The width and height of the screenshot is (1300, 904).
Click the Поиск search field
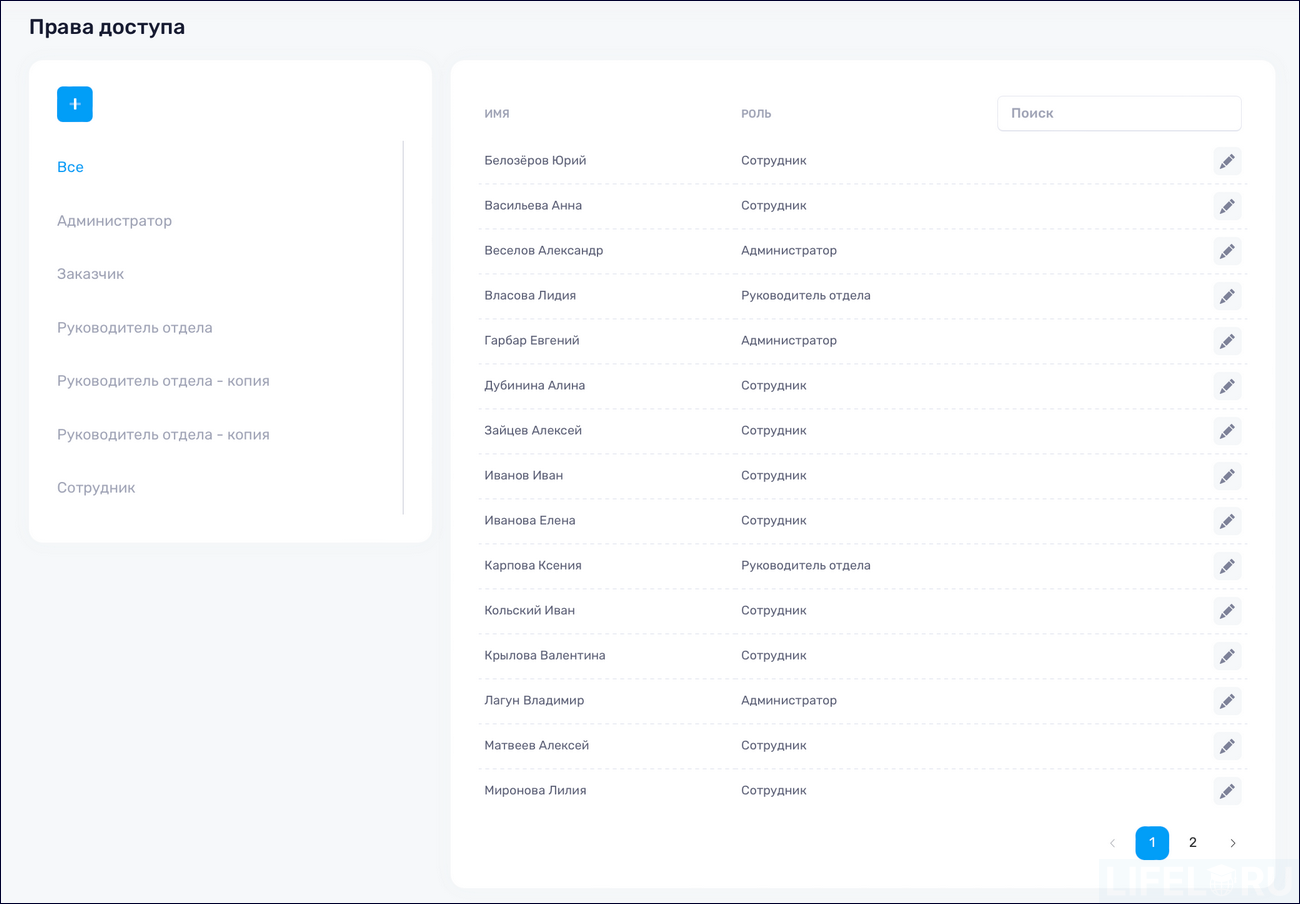1119,113
